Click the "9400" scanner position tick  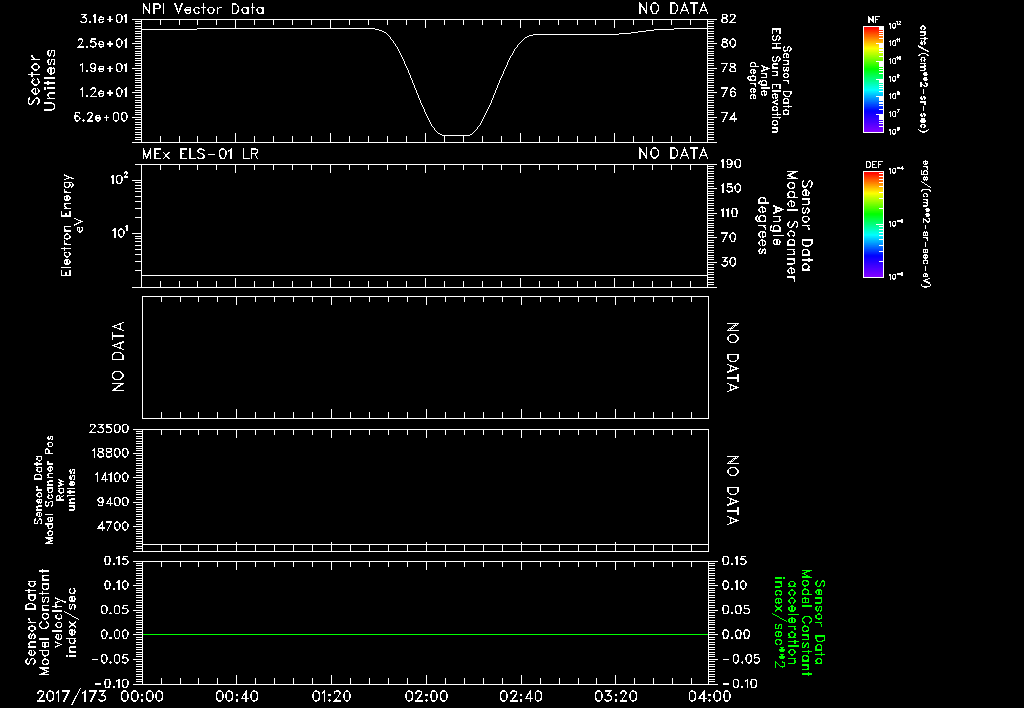pyautogui.click(x=114, y=502)
